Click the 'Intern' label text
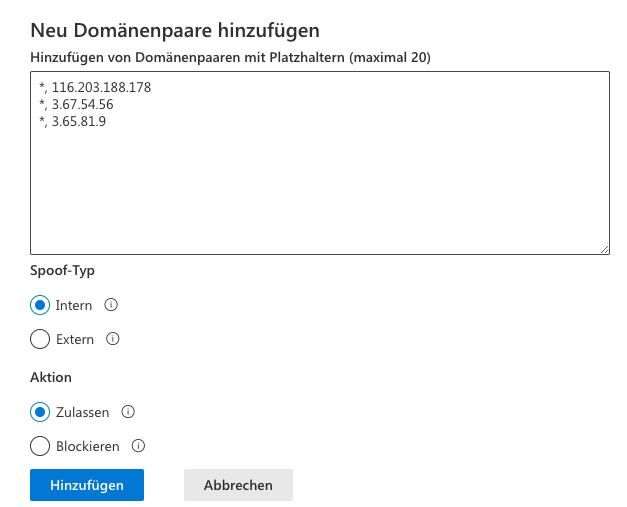This screenshot has width=627, height=507. click(x=74, y=305)
